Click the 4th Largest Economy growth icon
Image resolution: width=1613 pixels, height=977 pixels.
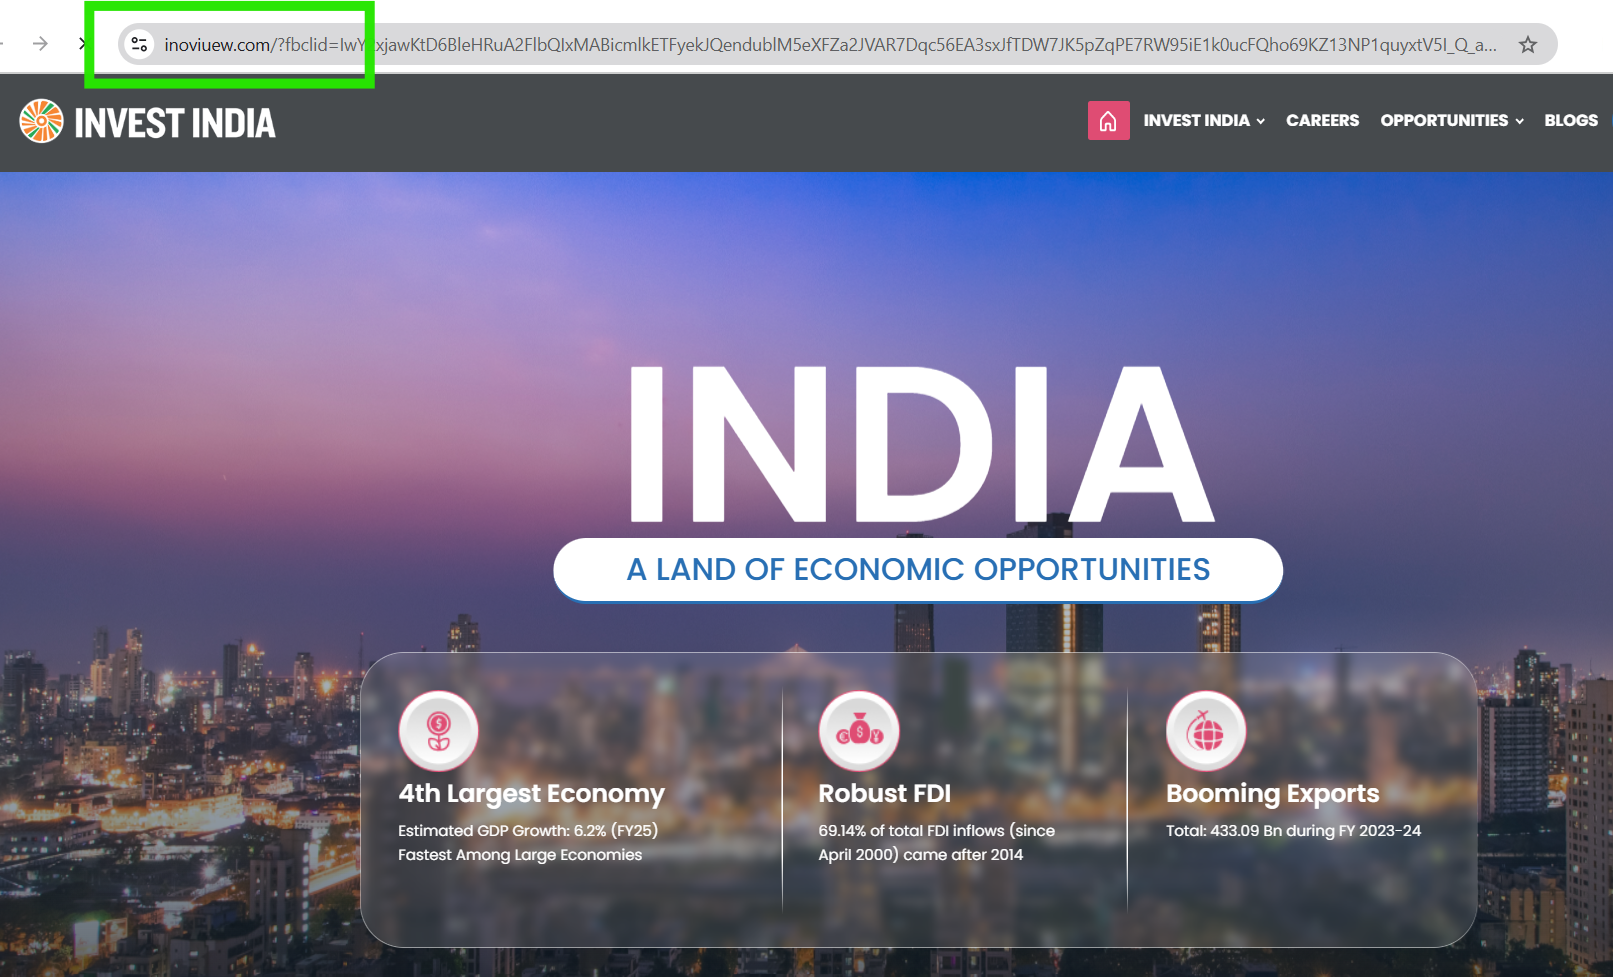click(x=439, y=731)
